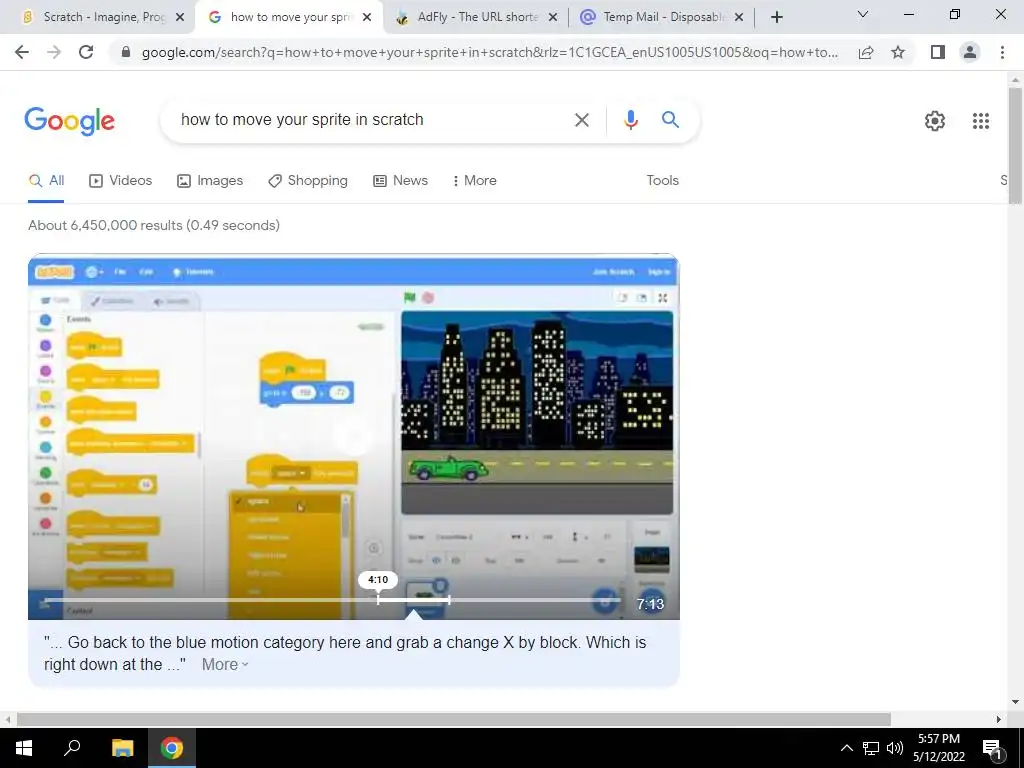Play the featured Scratch video thumbnail
1024x768 pixels.
pyautogui.click(x=353, y=437)
